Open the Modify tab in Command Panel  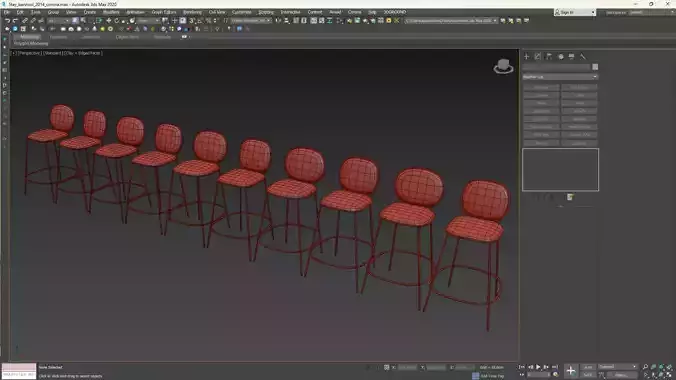[x=538, y=57]
